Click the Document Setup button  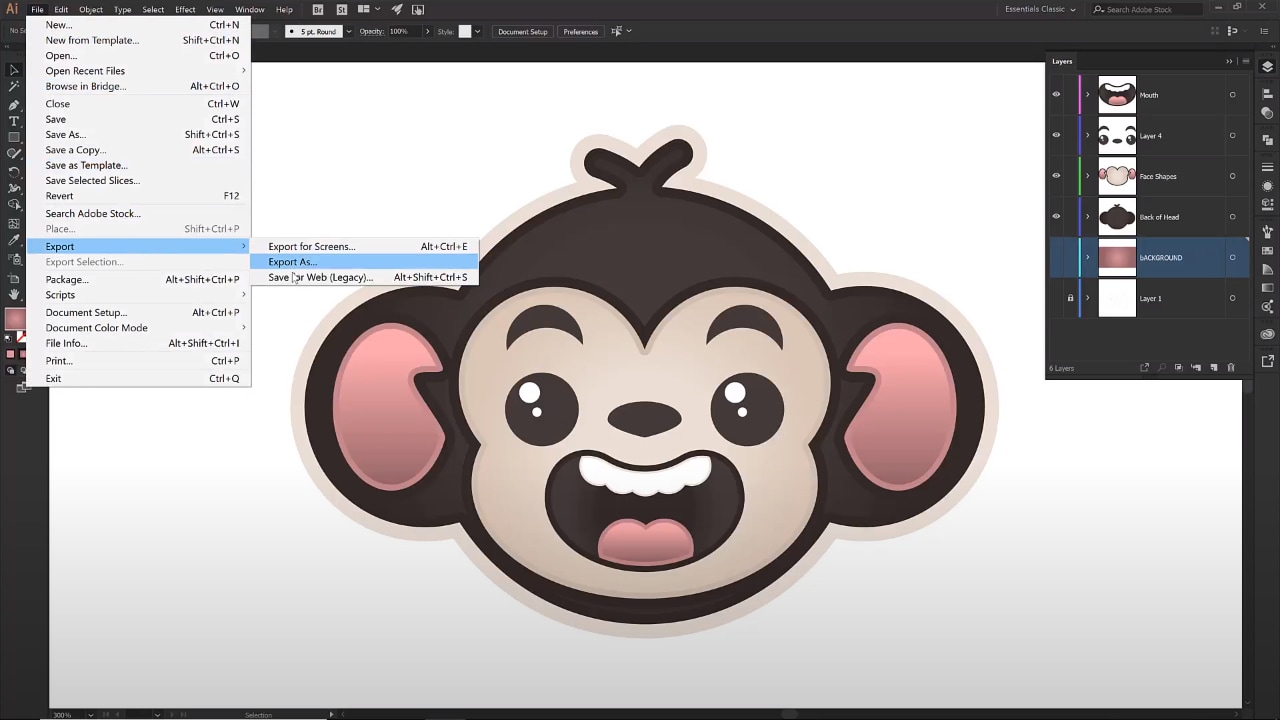[523, 31]
